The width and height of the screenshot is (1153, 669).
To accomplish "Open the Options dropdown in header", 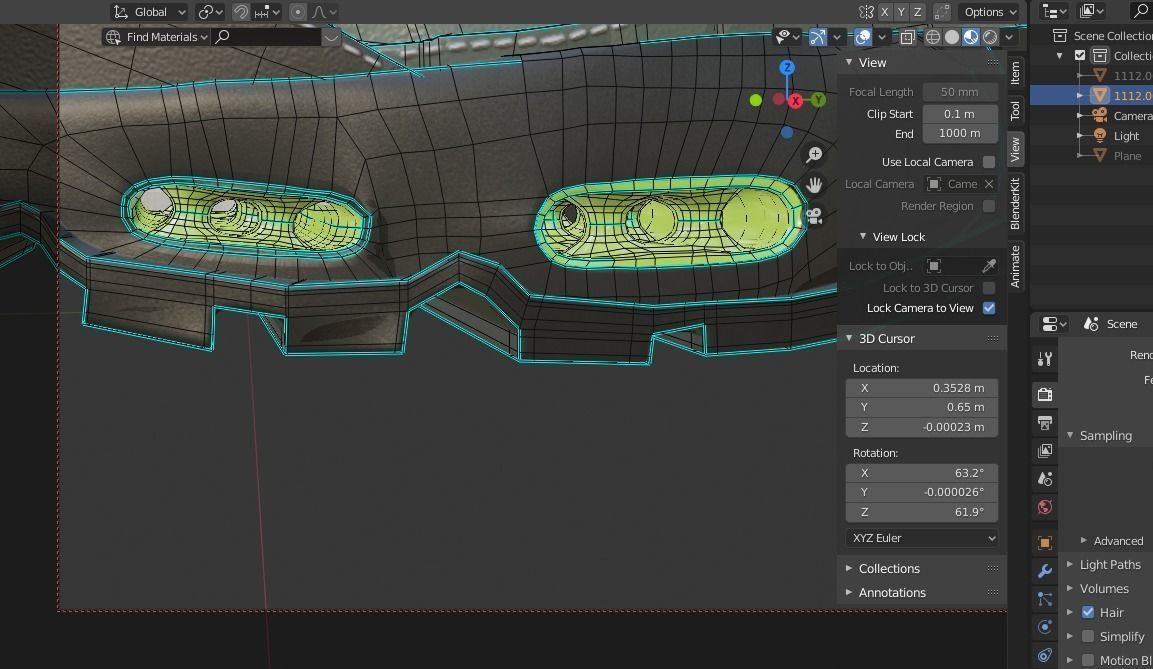I will click(x=990, y=12).
